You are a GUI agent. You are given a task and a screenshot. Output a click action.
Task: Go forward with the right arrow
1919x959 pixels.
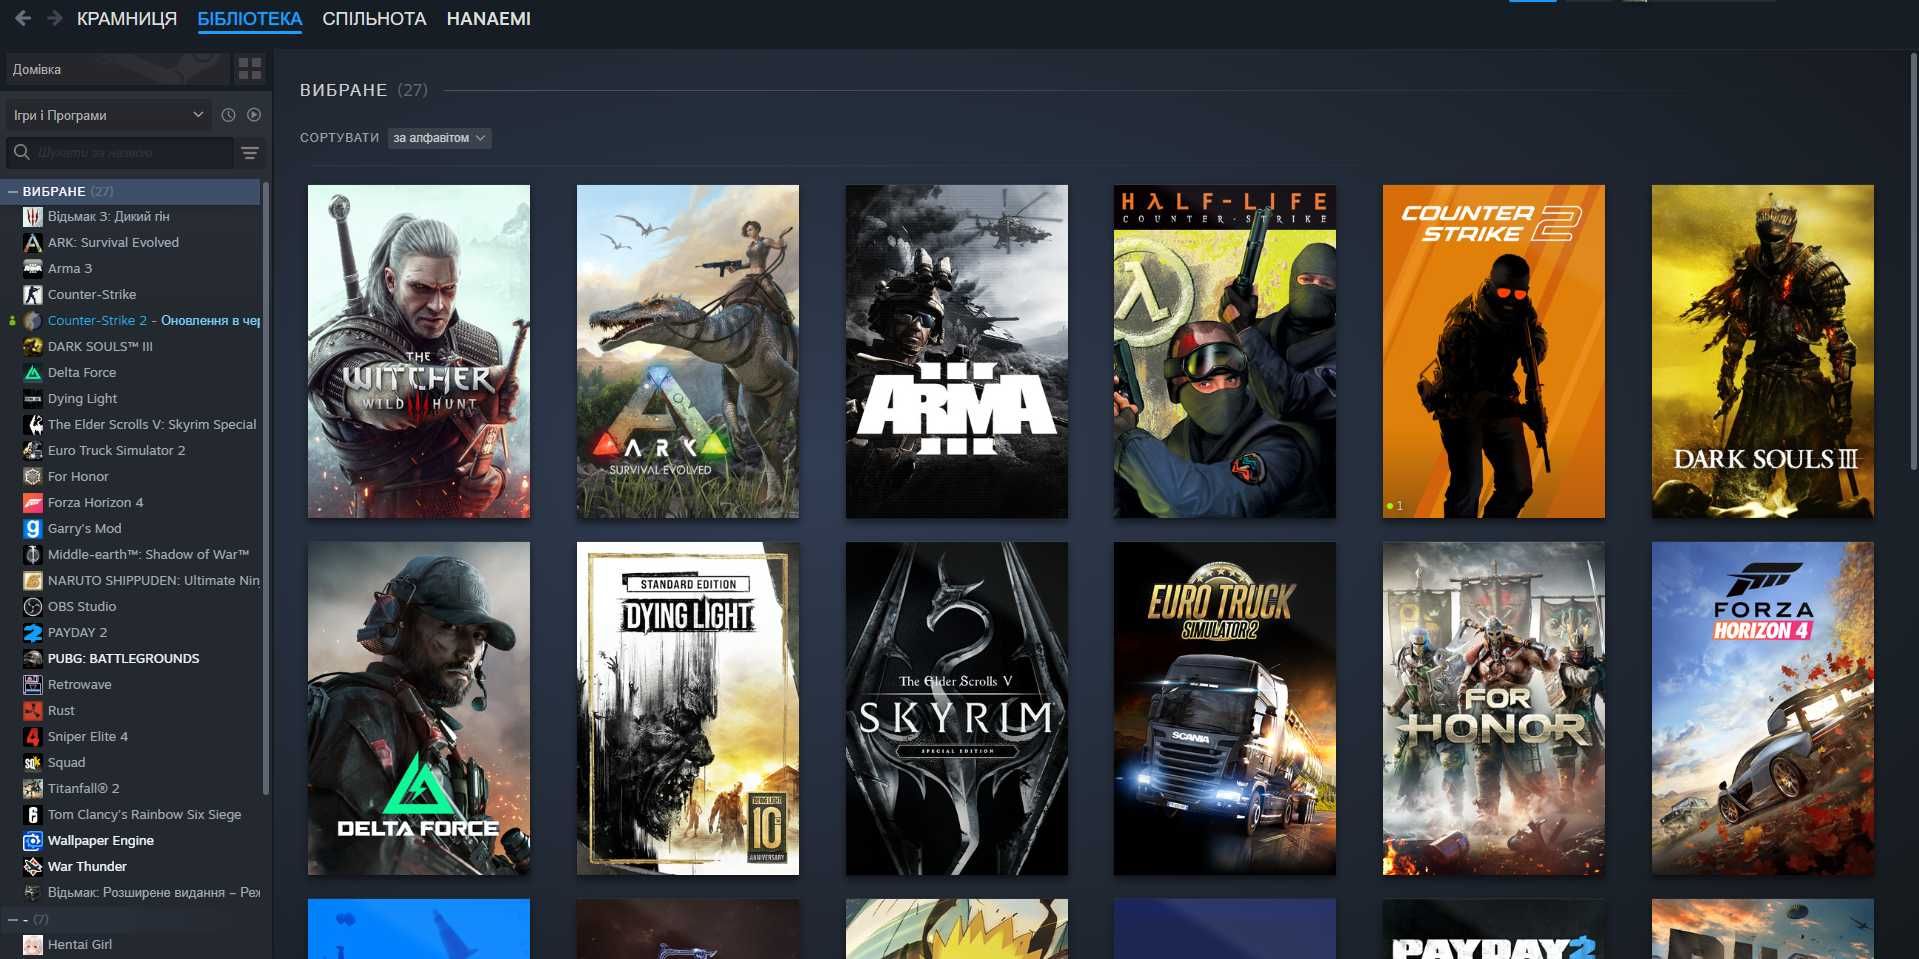(54, 18)
